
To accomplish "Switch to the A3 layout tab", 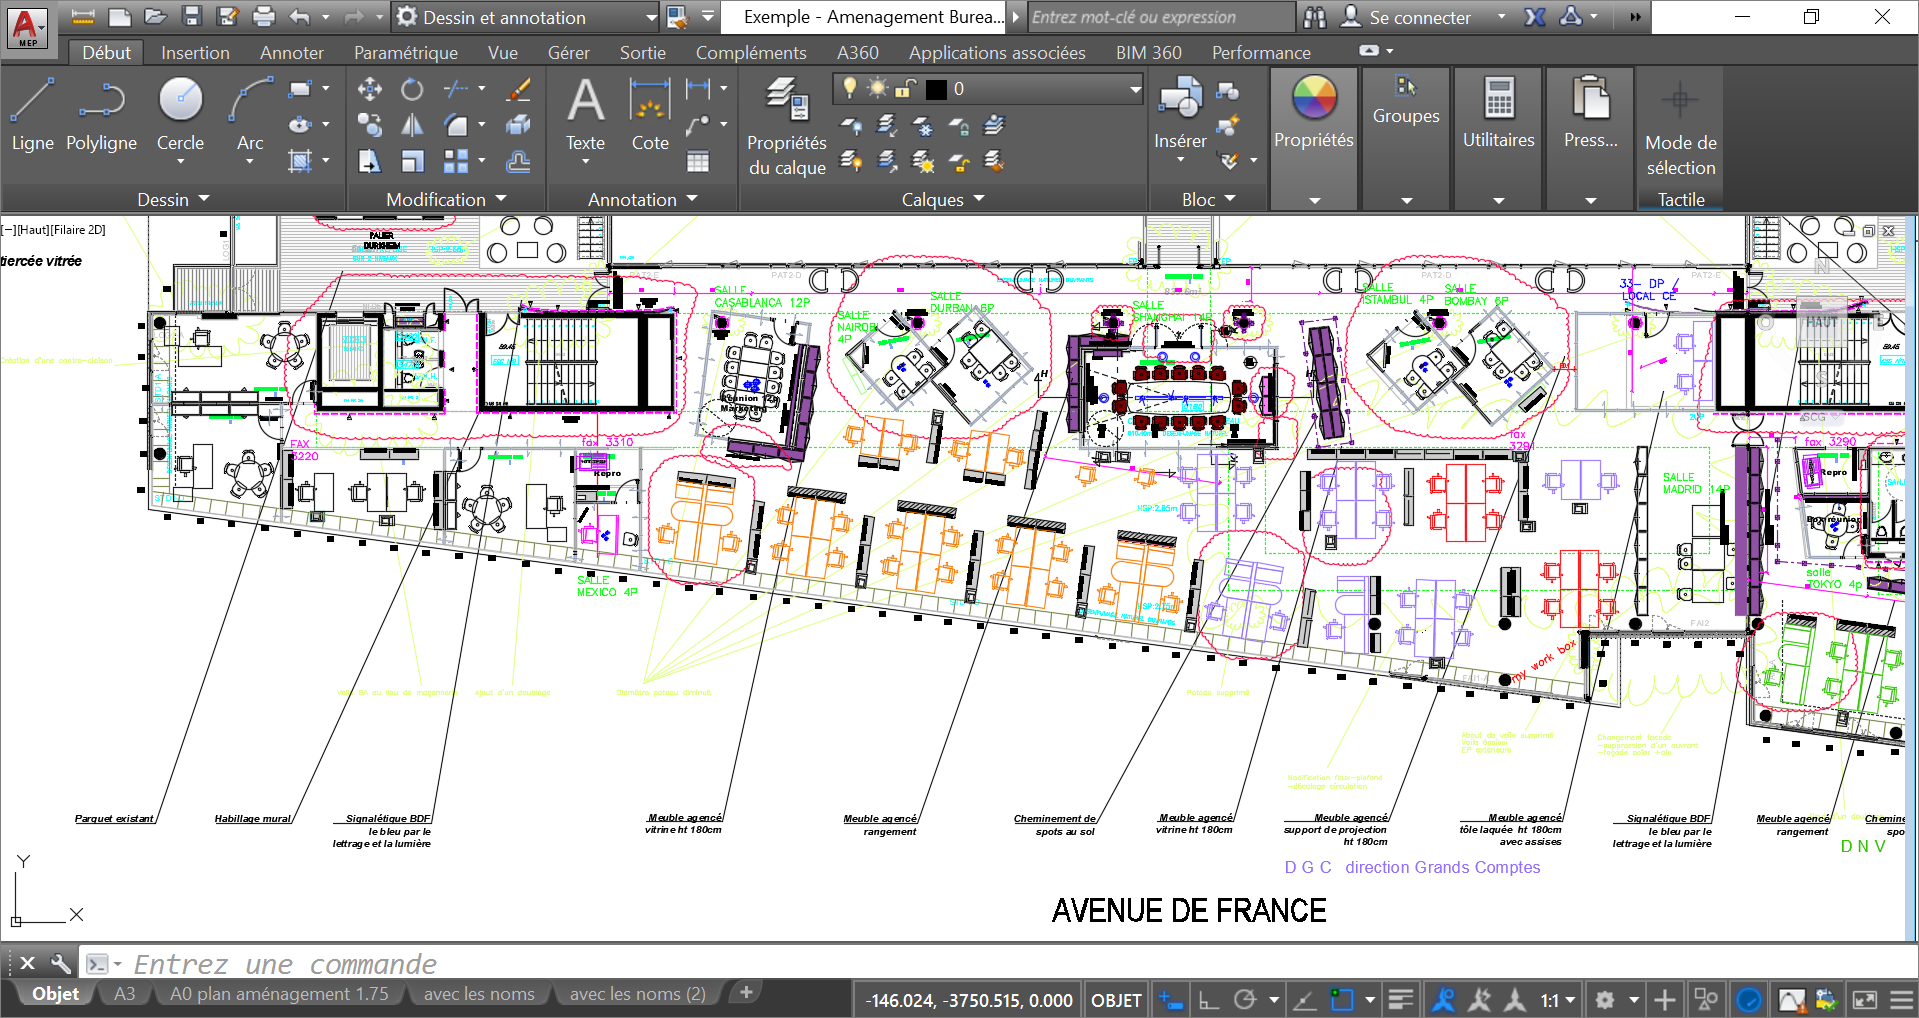I will [x=125, y=994].
